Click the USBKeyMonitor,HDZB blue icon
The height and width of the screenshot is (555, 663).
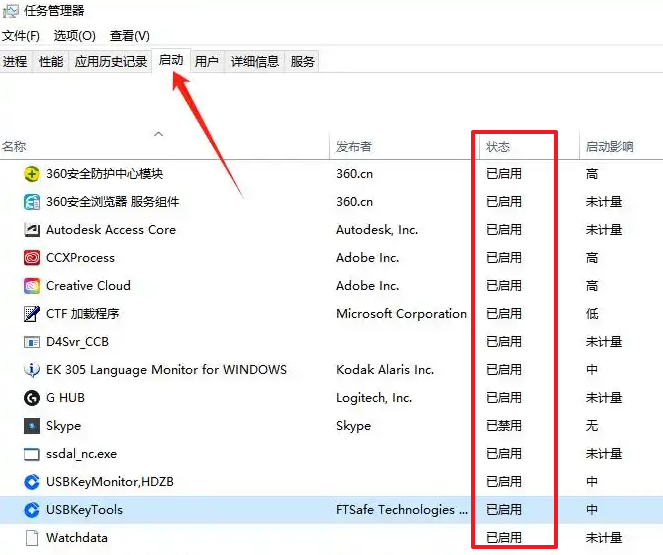coord(32,482)
